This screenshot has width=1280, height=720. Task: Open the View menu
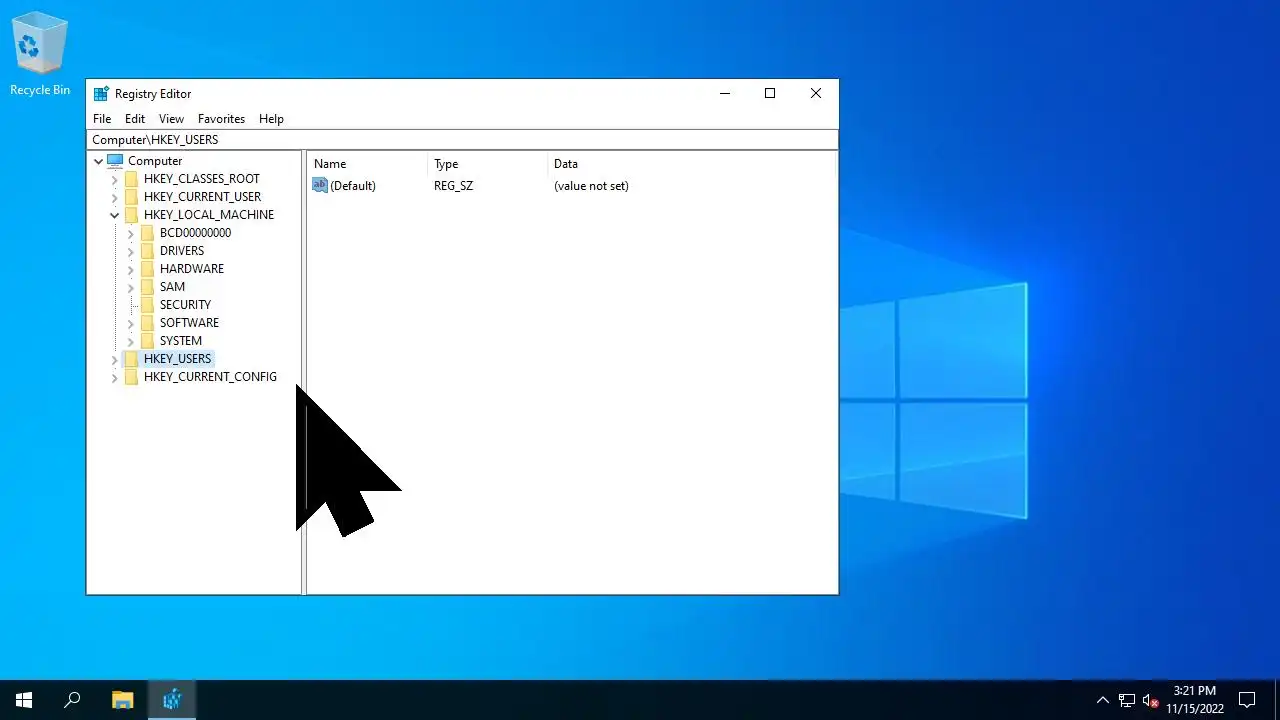[x=171, y=118]
